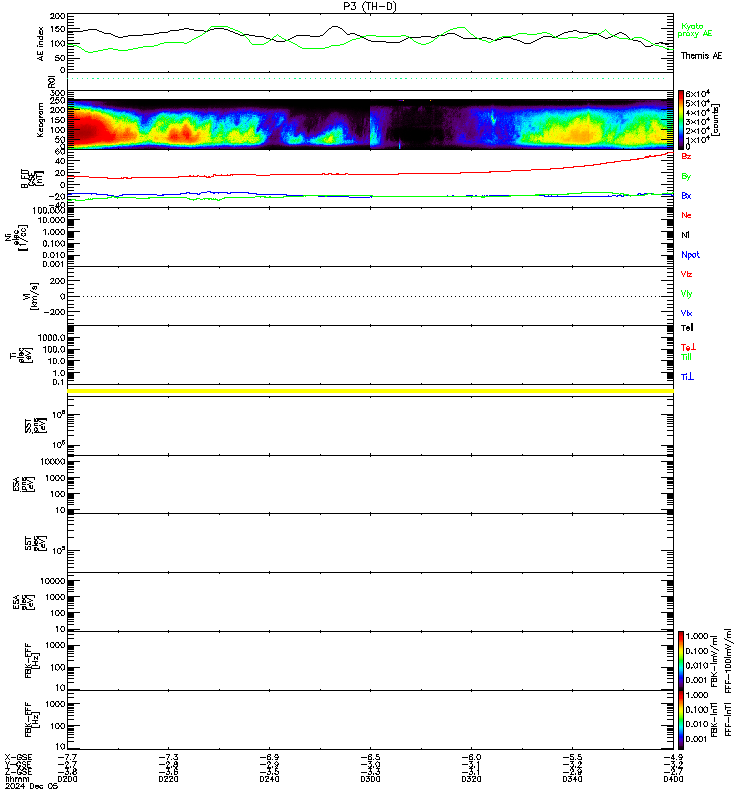
Task: Click the ESA elec [eV] axis label
Action: tap(23, 602)
